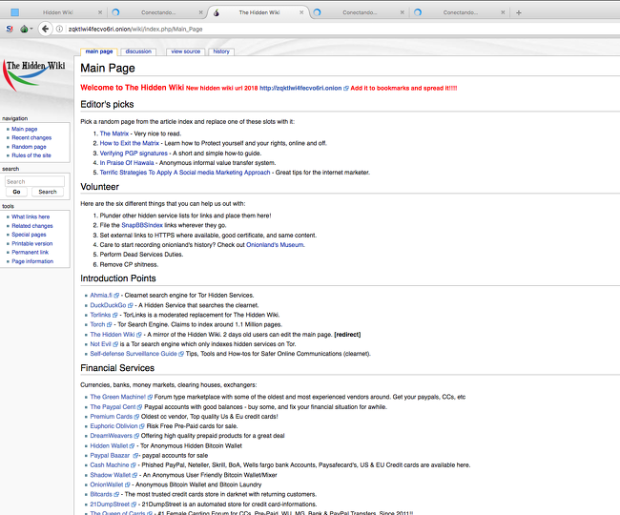The height and width of the screenshot is (515, 620).
Task: Click the blue icon at far left of tab bar
Action: [x=14, y=12]
